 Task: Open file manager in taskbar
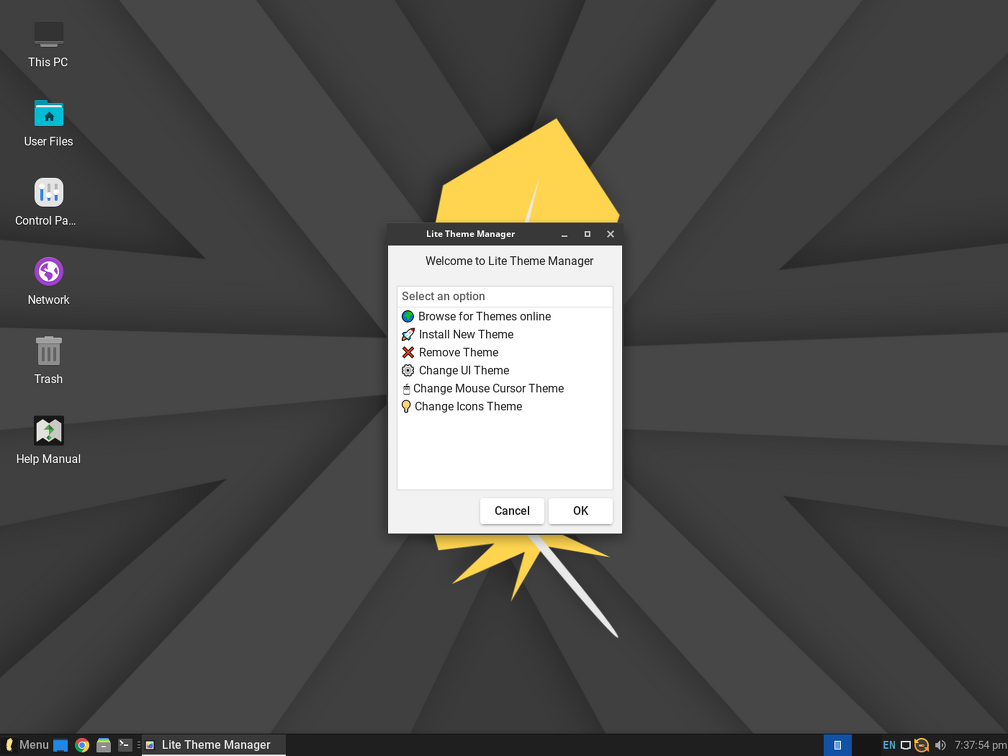(x=103, y=745)
